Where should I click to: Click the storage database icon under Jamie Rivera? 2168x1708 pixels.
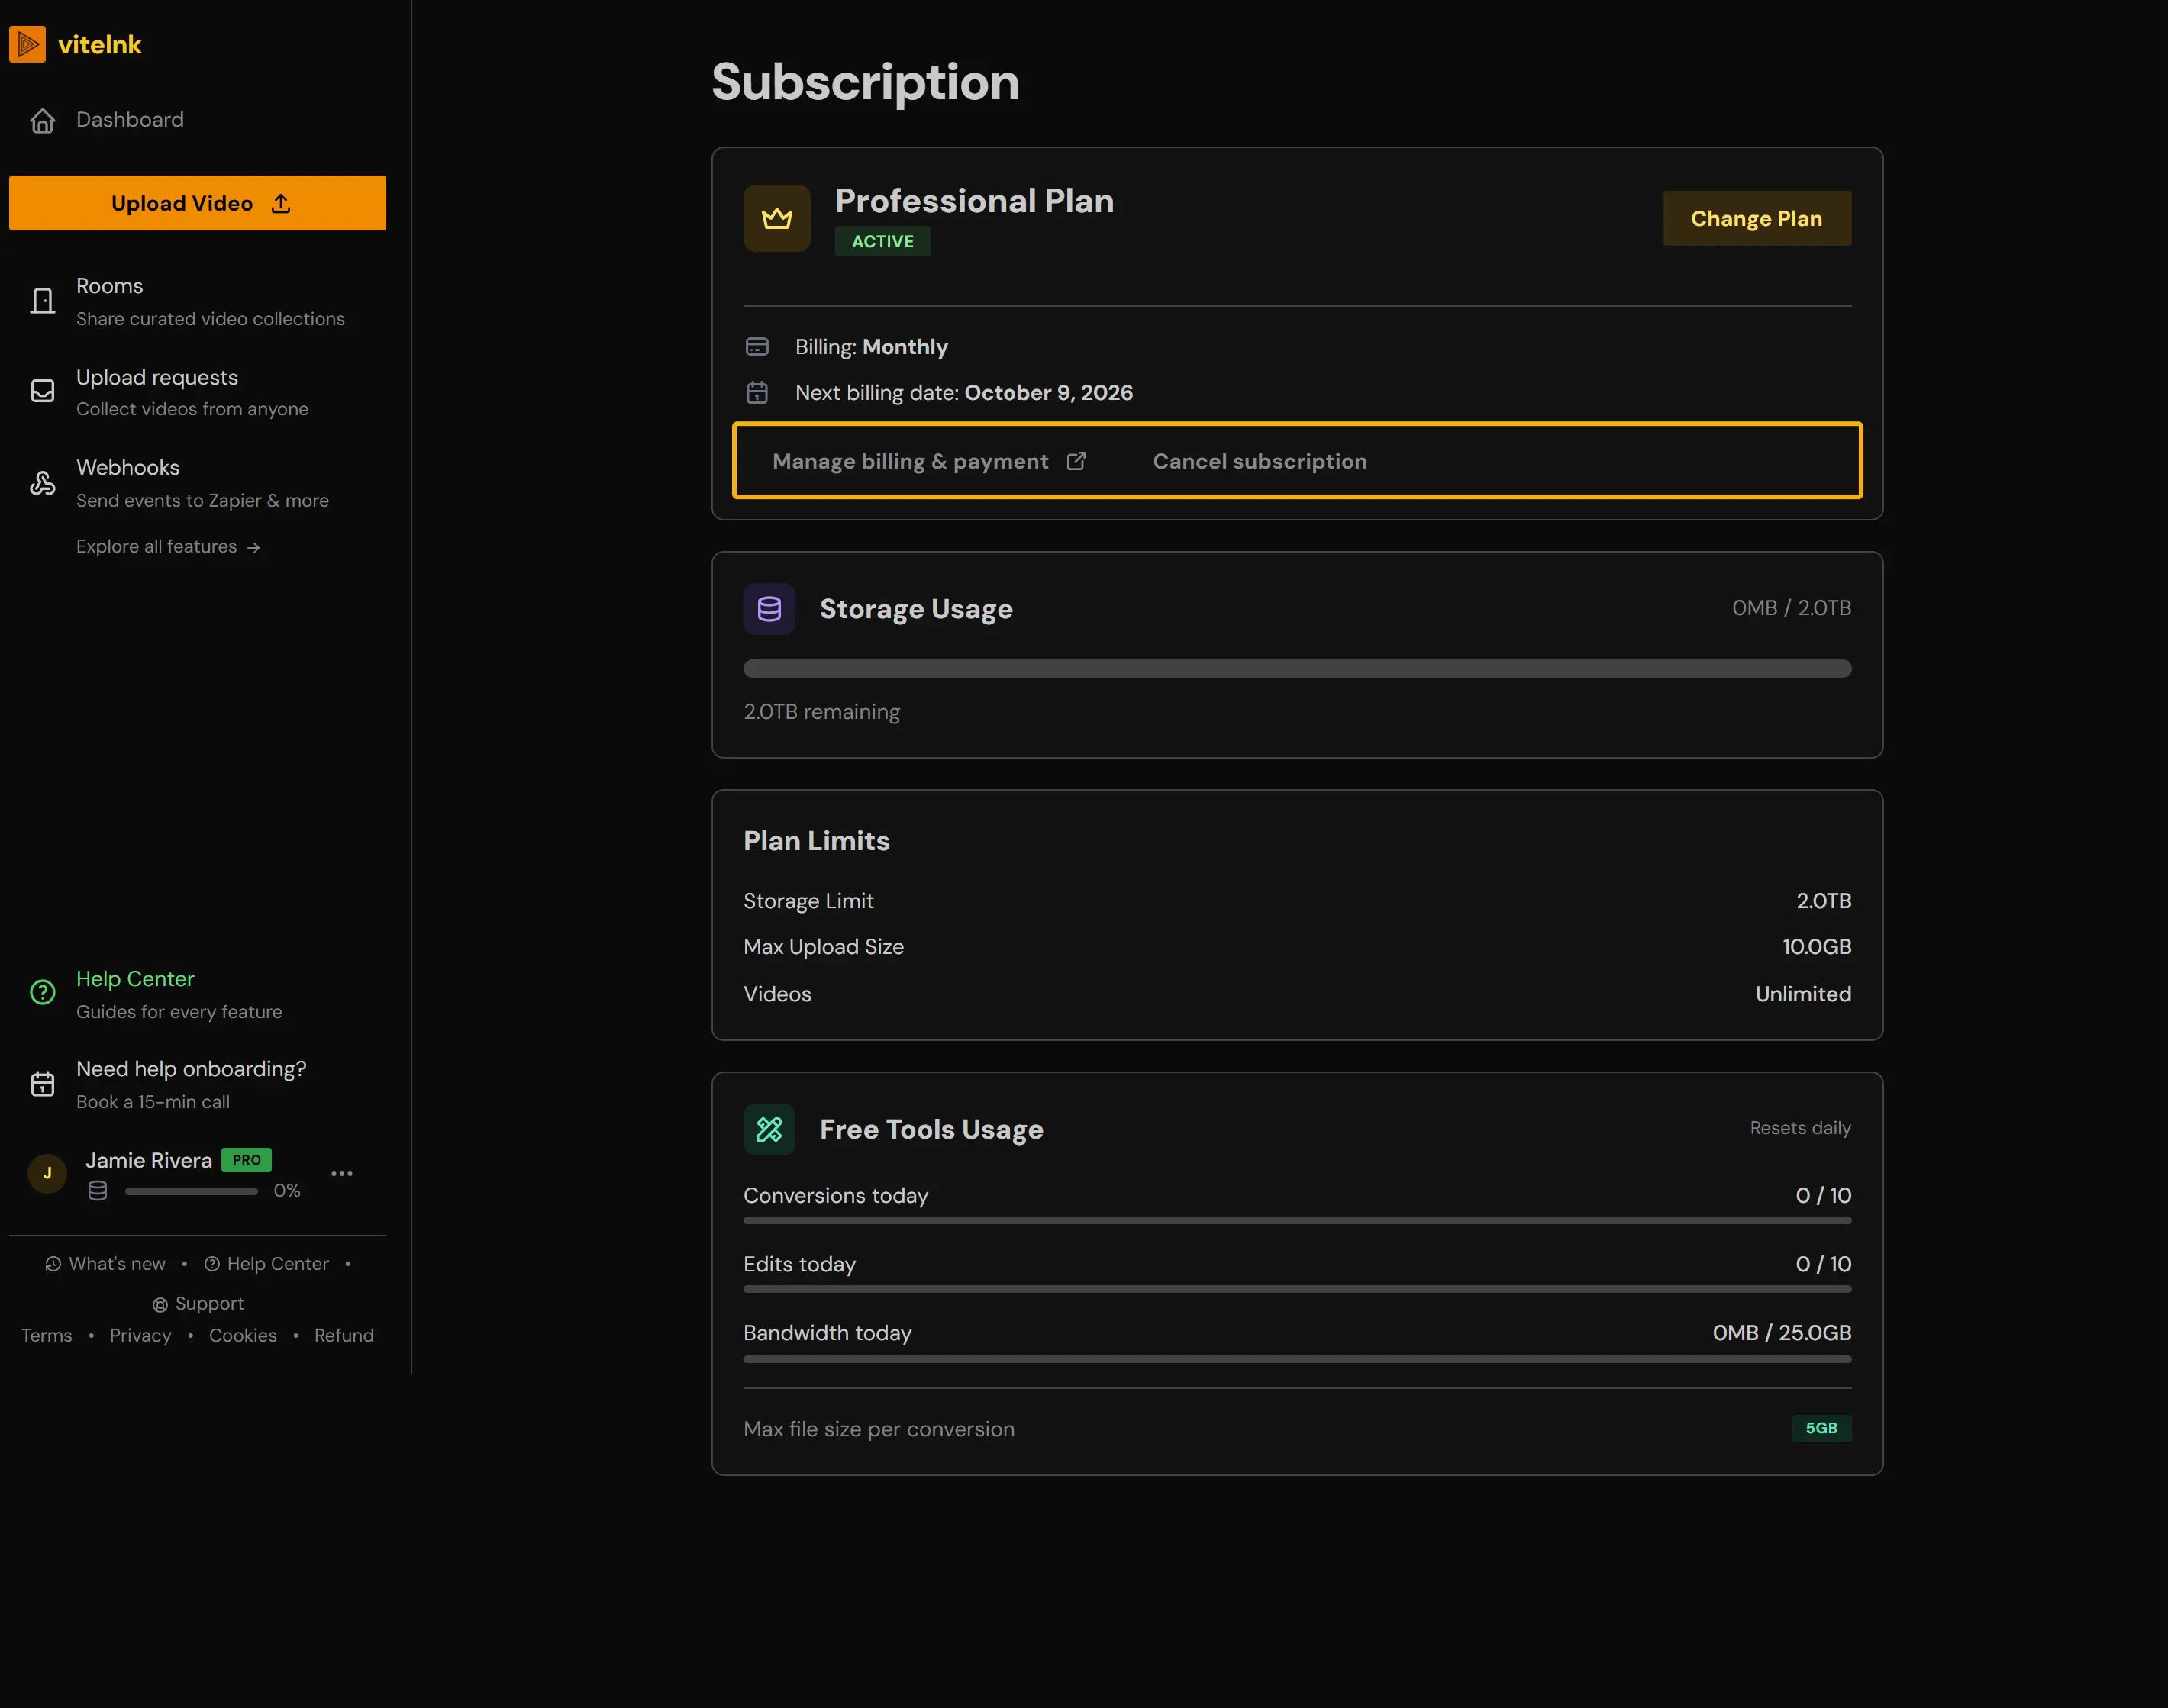[97, 1191]
